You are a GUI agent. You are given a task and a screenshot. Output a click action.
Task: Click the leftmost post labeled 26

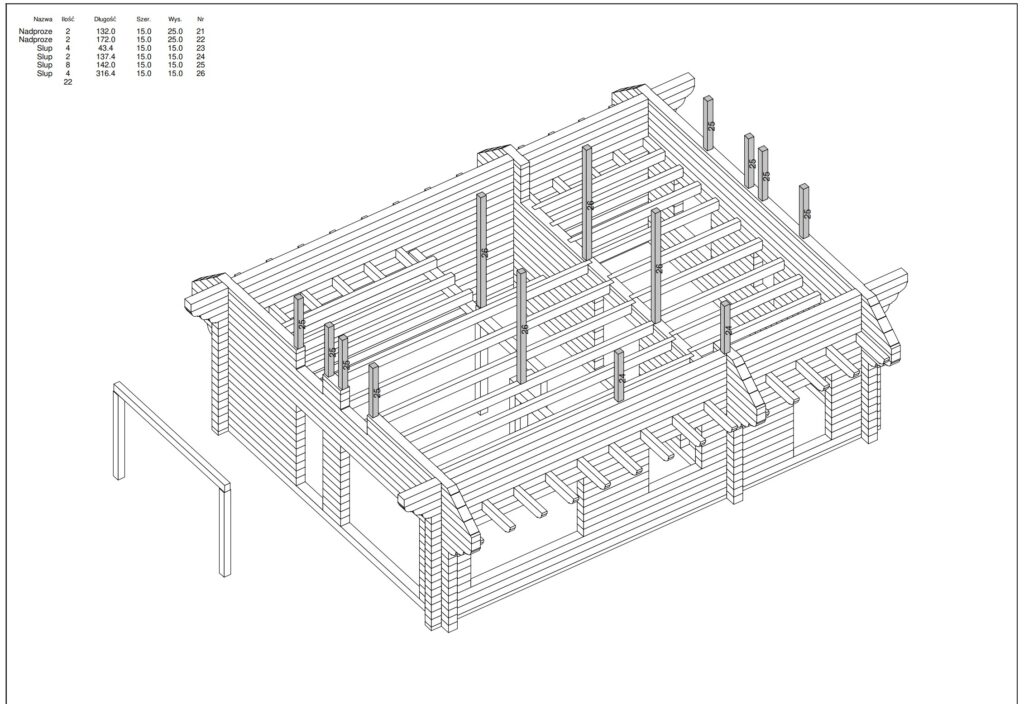tap(483, 250)
